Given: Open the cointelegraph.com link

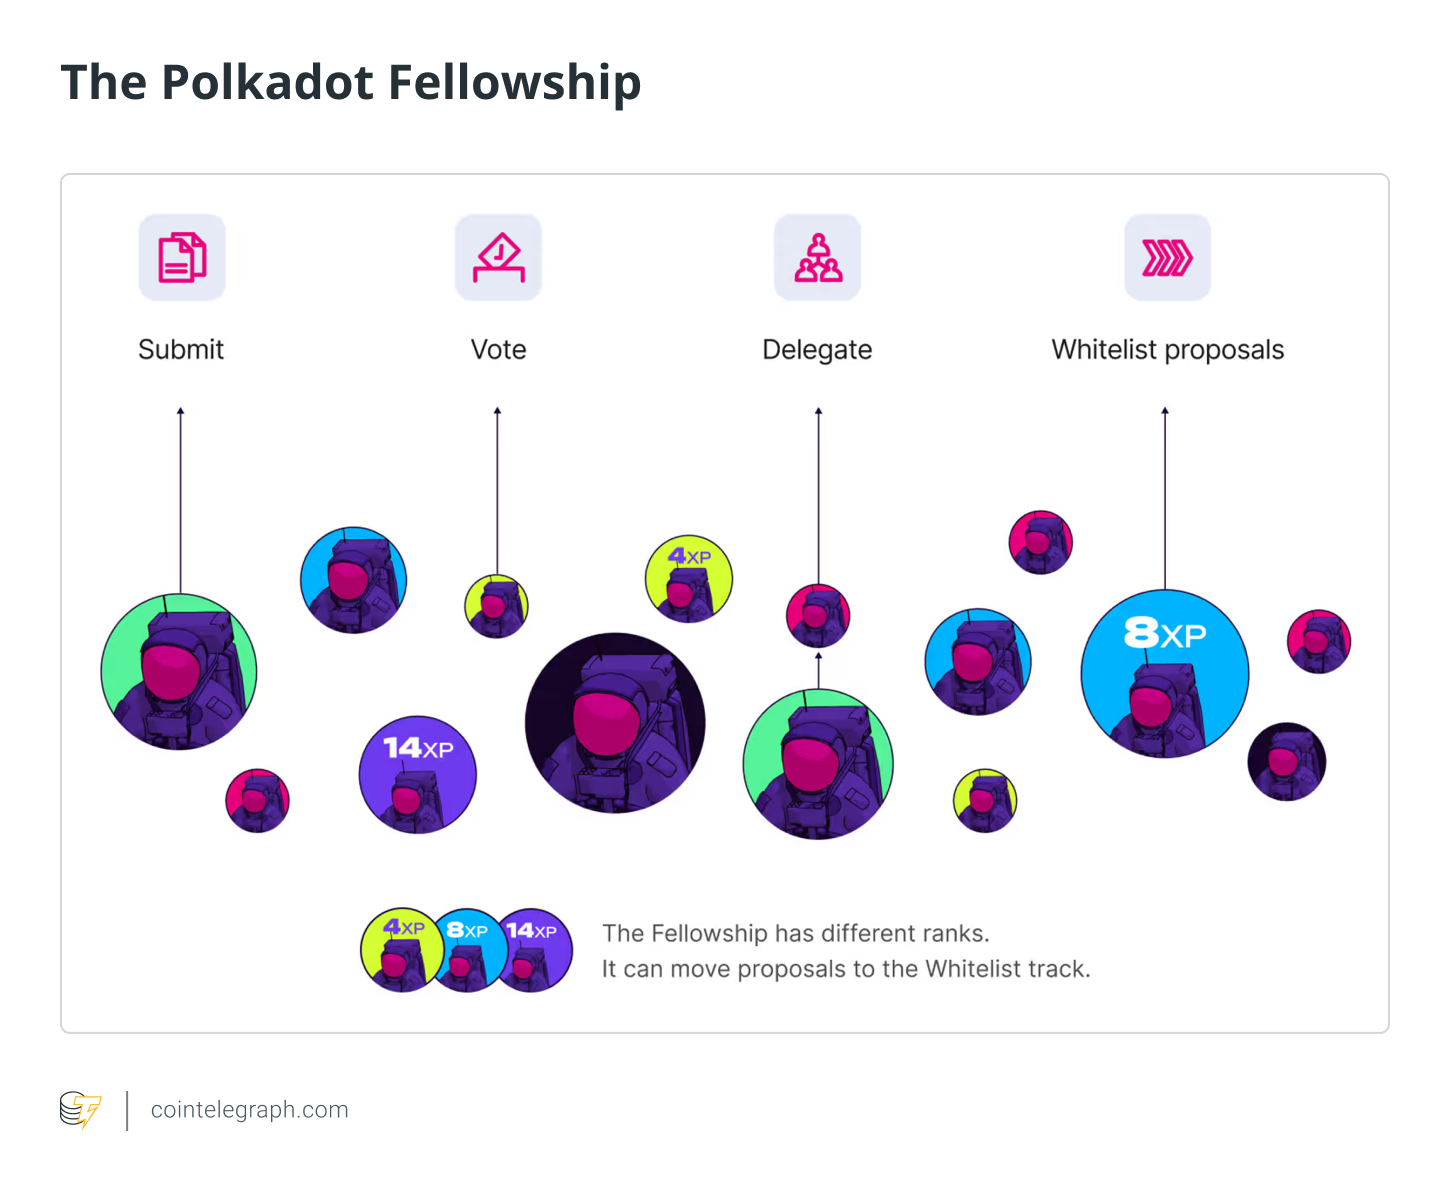Looking at the screenshot, I should click(x=249, y=1110).
